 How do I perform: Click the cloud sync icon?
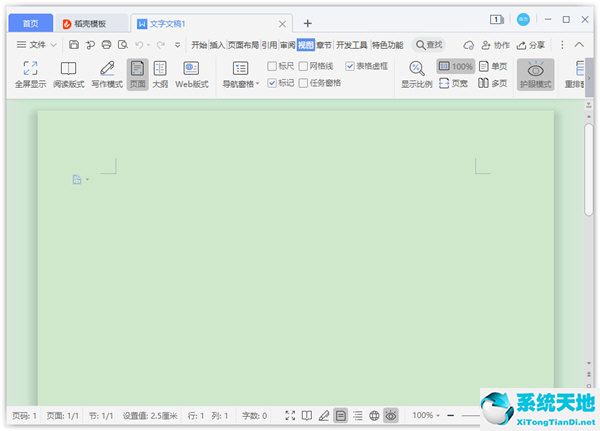[469, 45]
